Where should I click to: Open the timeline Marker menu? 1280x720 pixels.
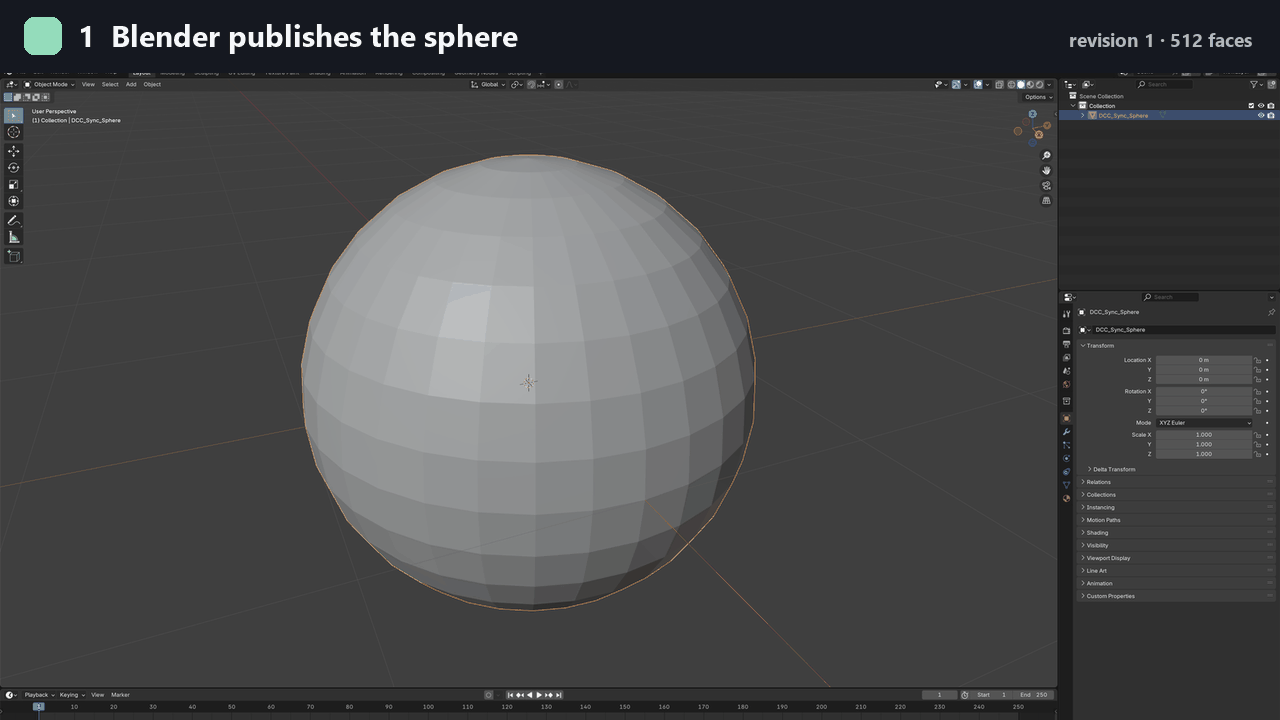tap(120, 695)
